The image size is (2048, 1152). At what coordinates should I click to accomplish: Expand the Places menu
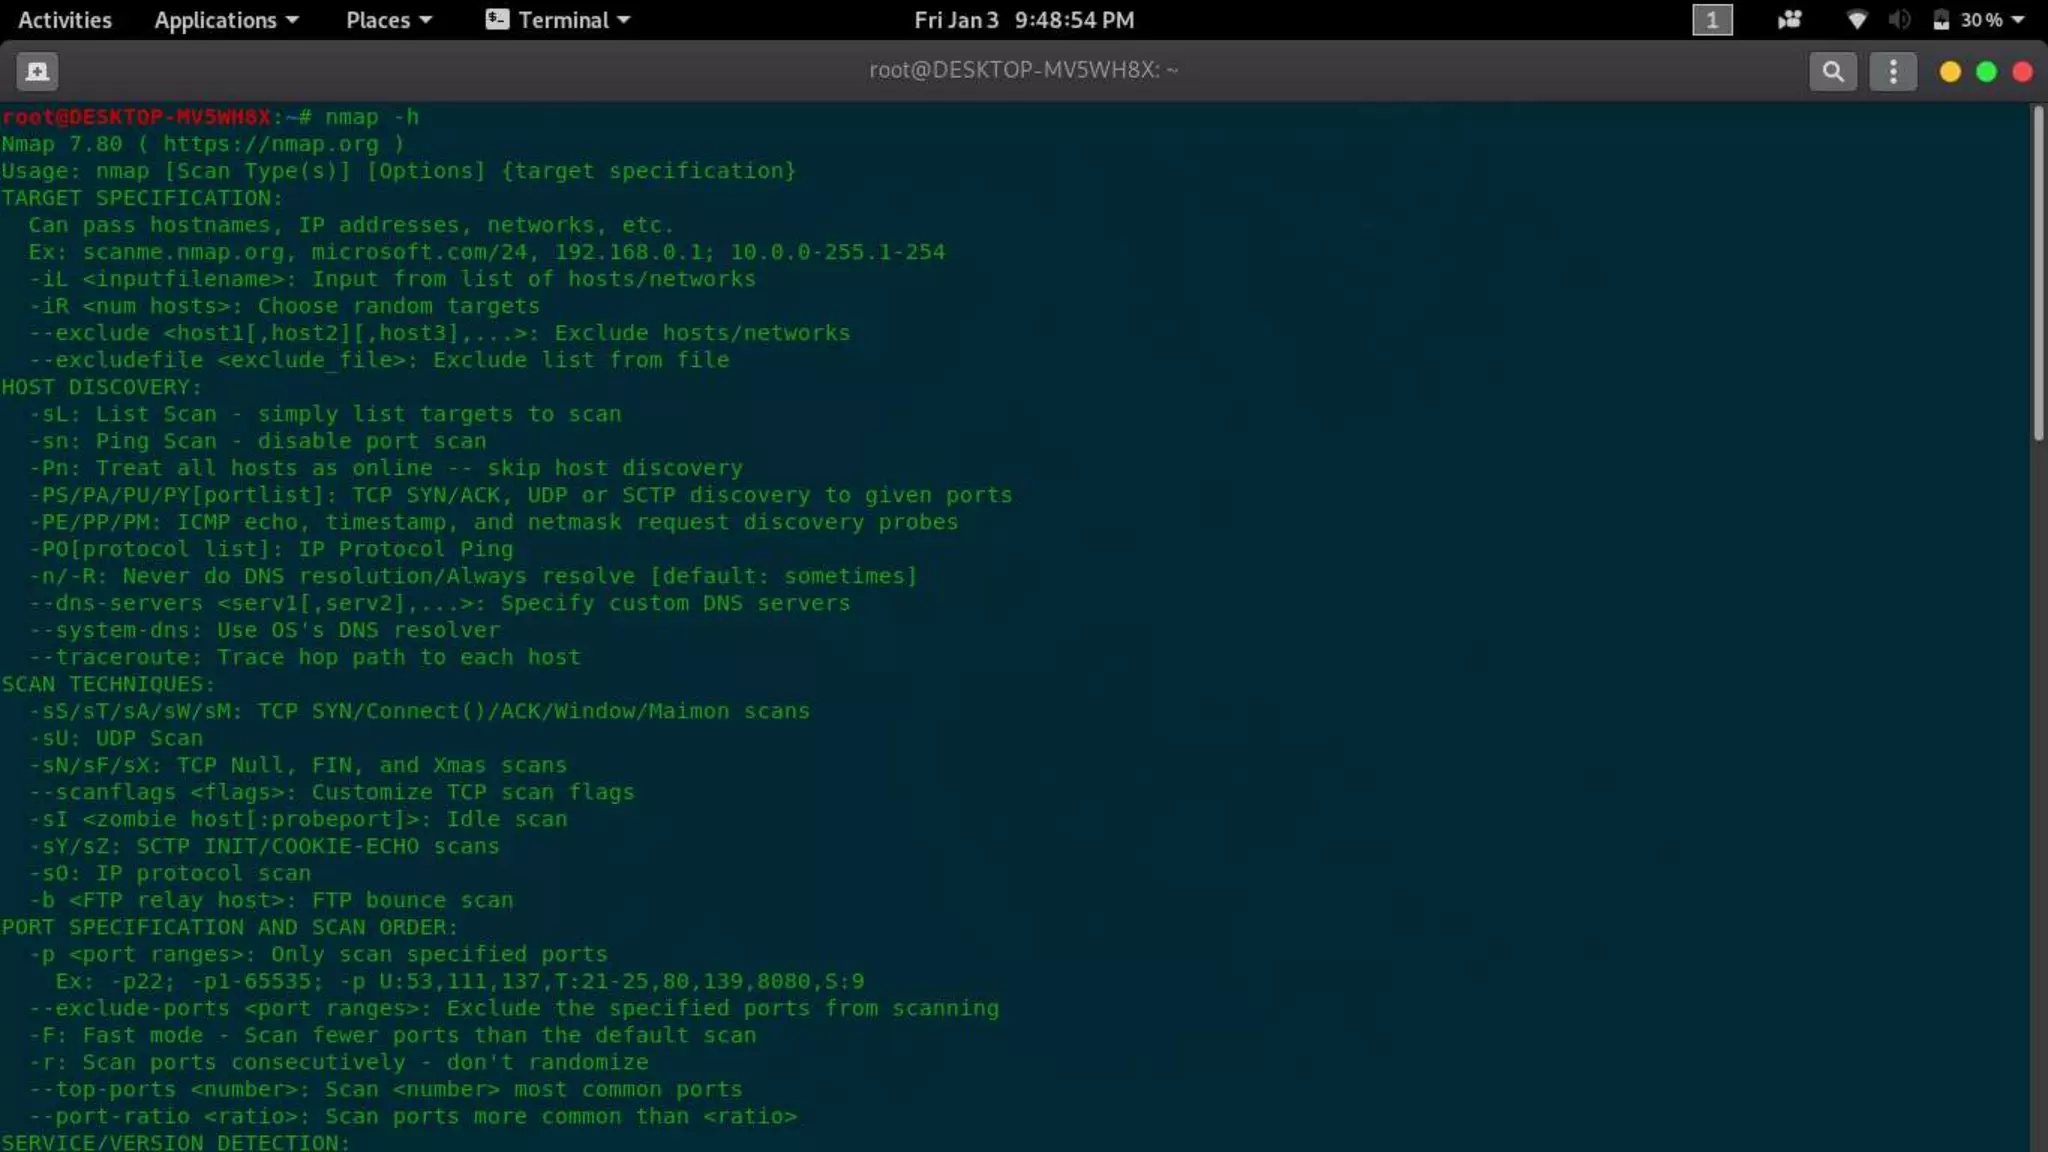pyautogui.click(x=388, y=20)
